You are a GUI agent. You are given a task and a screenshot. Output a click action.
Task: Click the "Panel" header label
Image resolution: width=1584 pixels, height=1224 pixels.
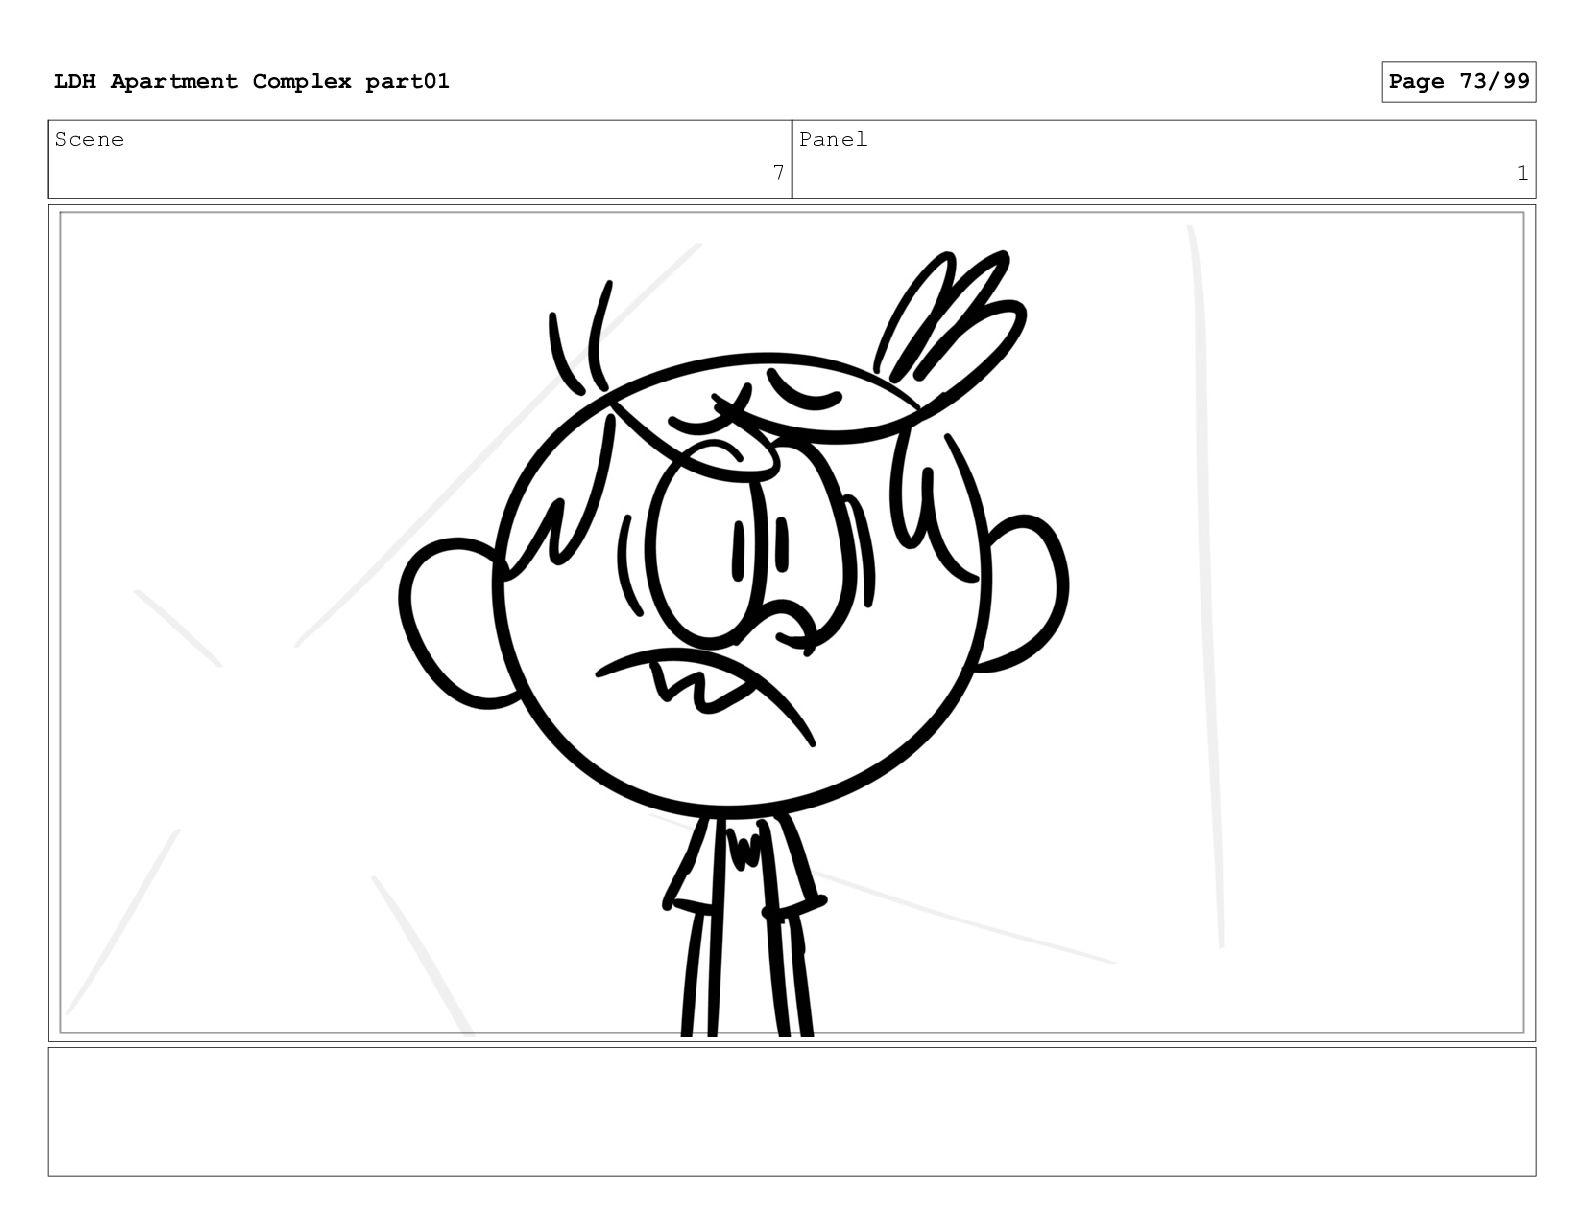click(x=833, y=140)
